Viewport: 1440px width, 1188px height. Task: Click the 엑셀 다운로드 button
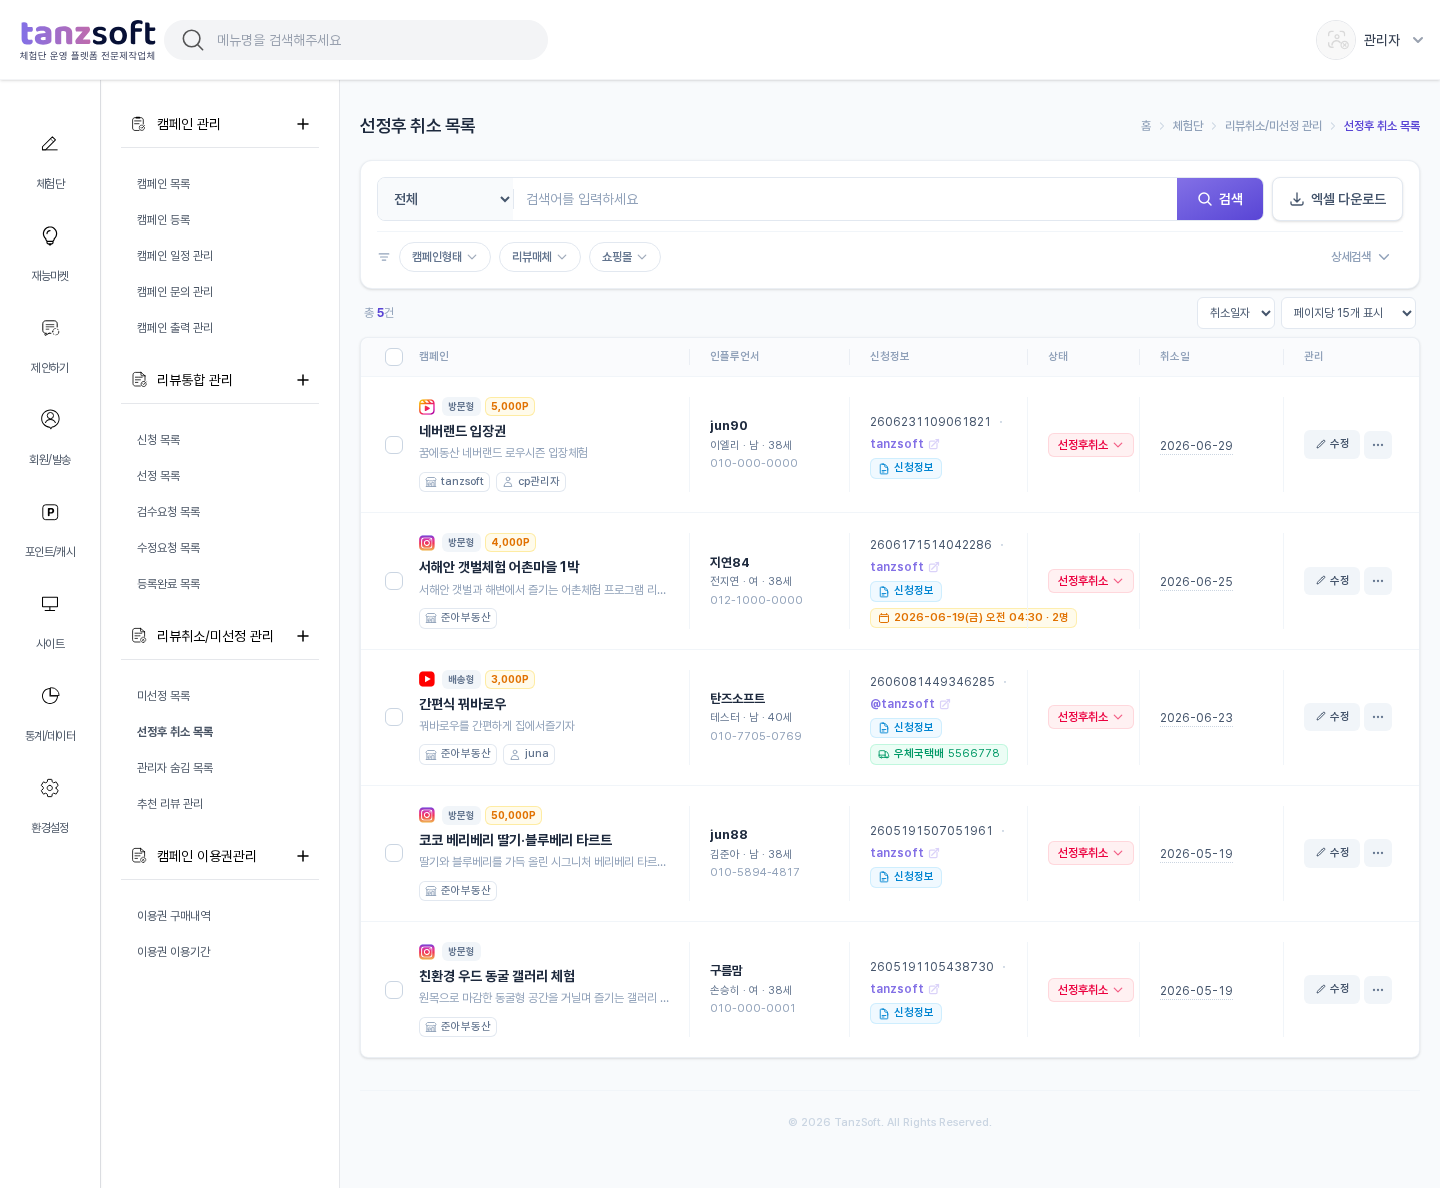pyautogui.click(x=1337, y=199)
